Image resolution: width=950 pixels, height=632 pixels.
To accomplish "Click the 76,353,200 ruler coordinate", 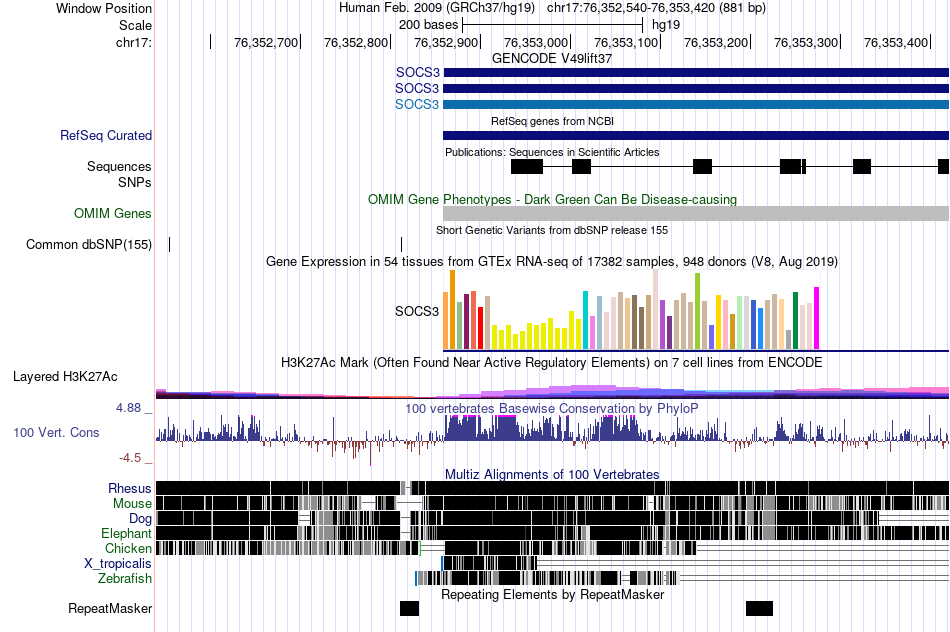I will (716, 42).
